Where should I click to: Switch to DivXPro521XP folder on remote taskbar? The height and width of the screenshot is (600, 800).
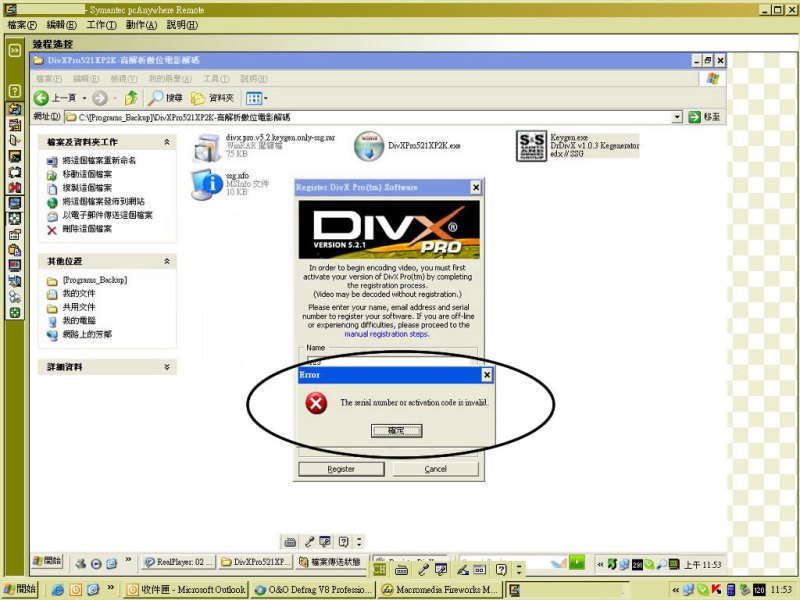(x=256, y=562)
